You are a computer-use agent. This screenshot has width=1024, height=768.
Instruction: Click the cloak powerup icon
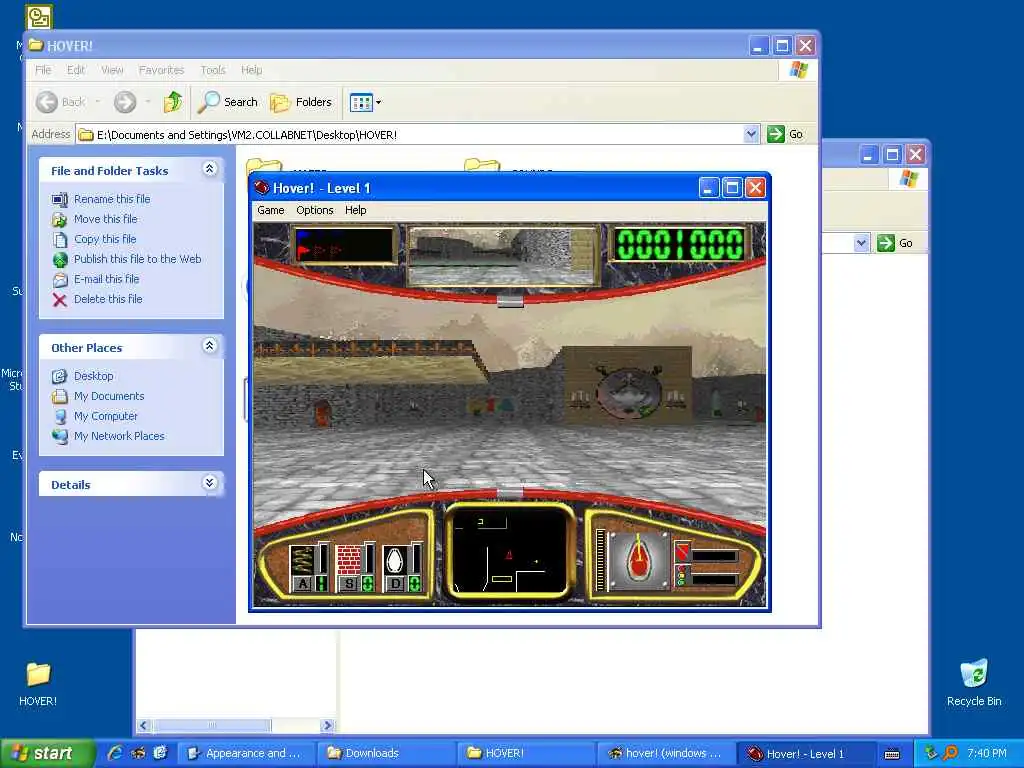[395, 560]
